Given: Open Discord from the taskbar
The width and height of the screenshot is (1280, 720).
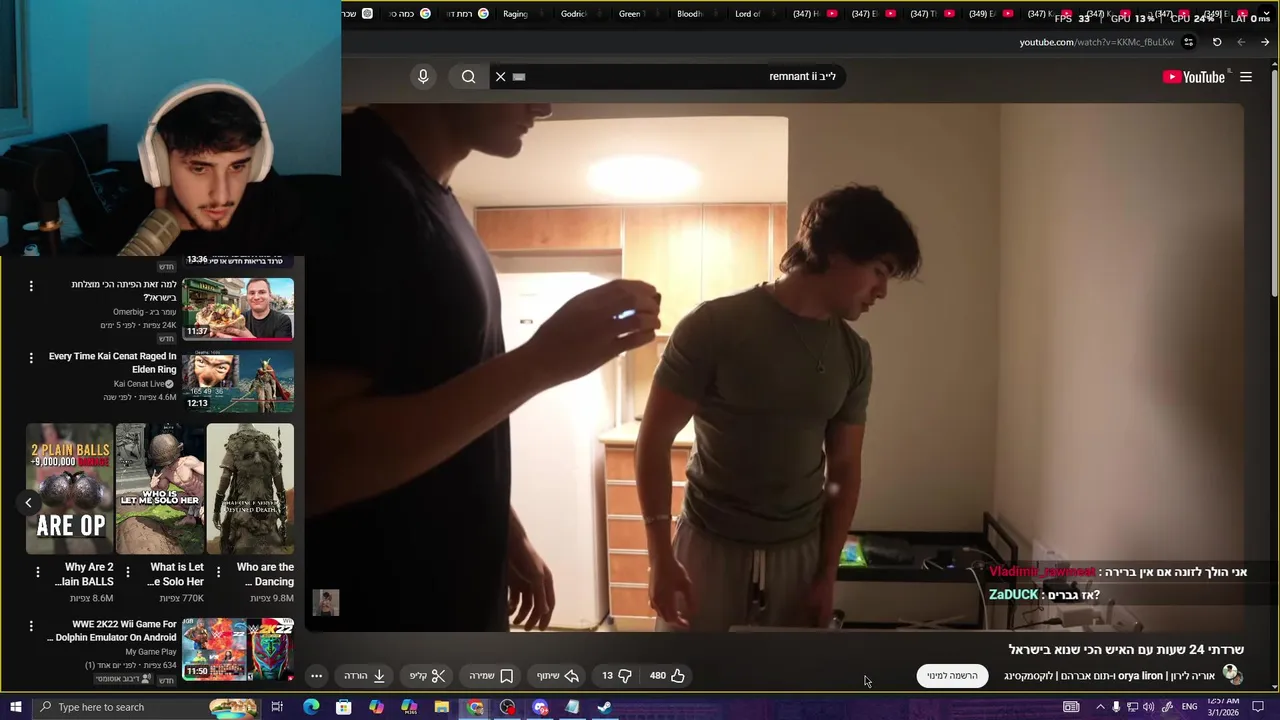Looking at the screenshot, I should pos(540,707).
